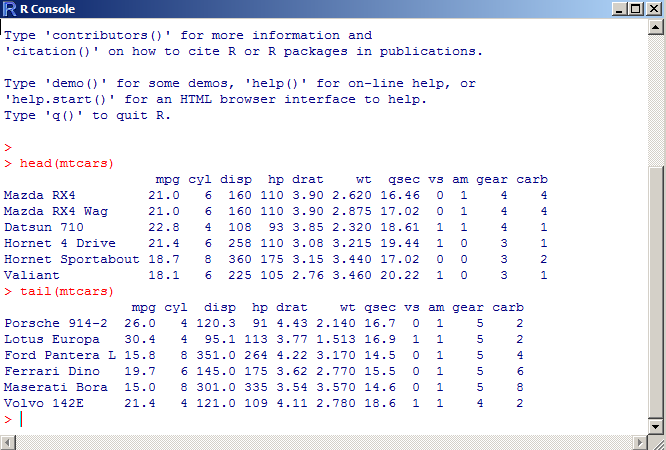Click the 'Maserati Bora' row name
666x450 pixels.
pyautogui.click(x=56, y=388)
